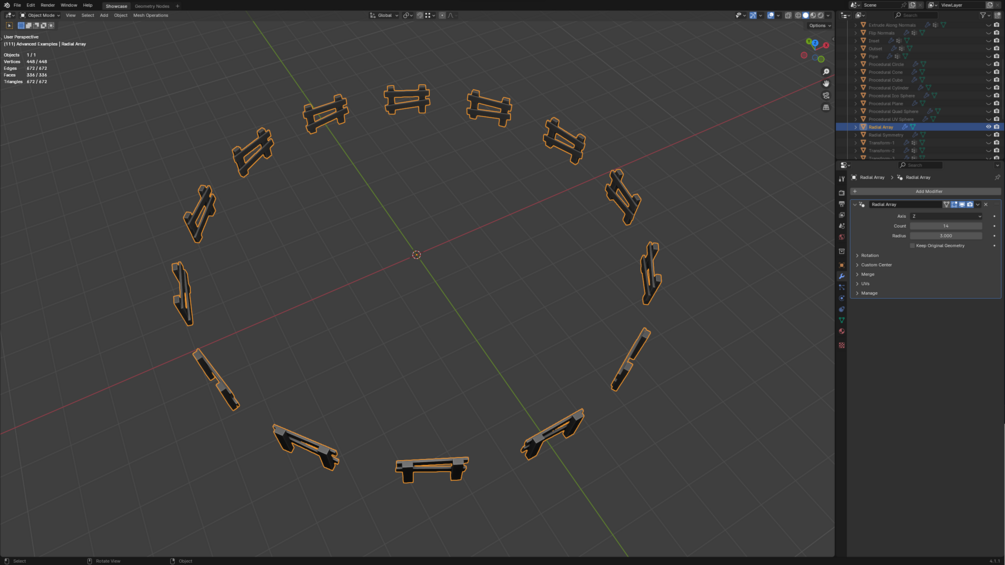Open the outliner filter funnel menu
1005x565 pixels.
pyautogui.click(x=983, y=15)
